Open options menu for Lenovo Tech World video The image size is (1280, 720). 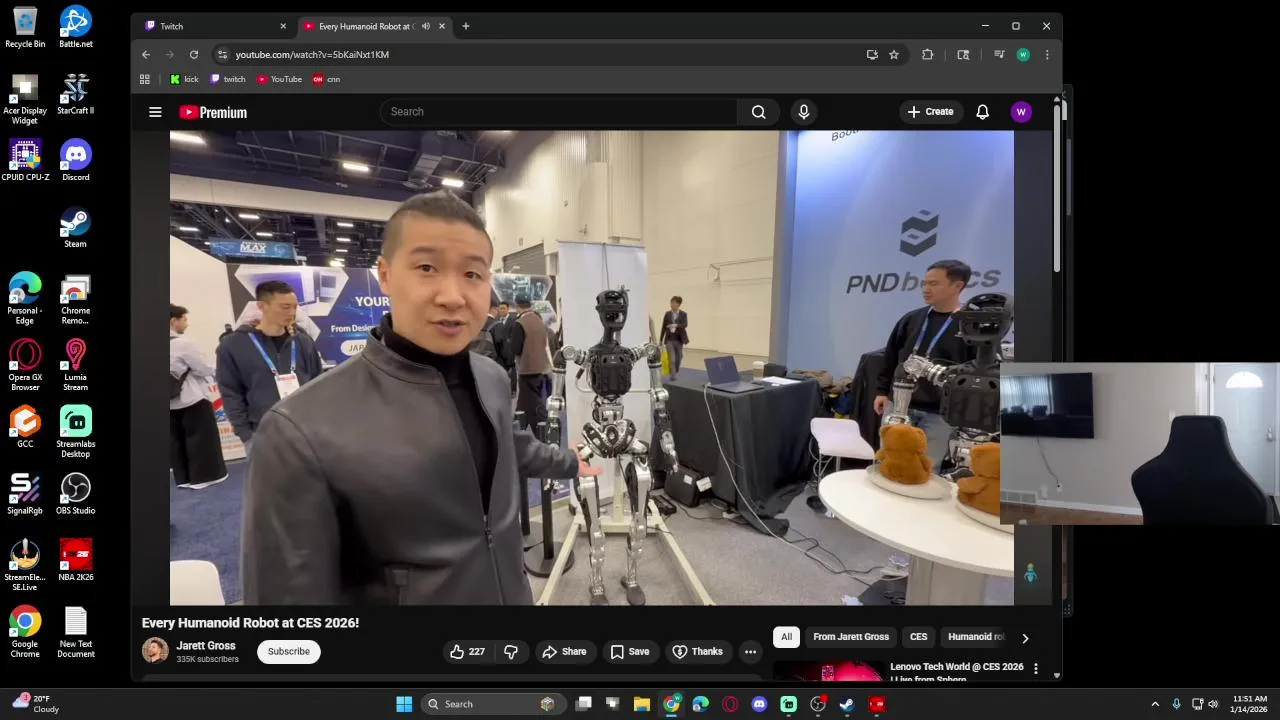pyautogui.click(x=1036, y=668)
